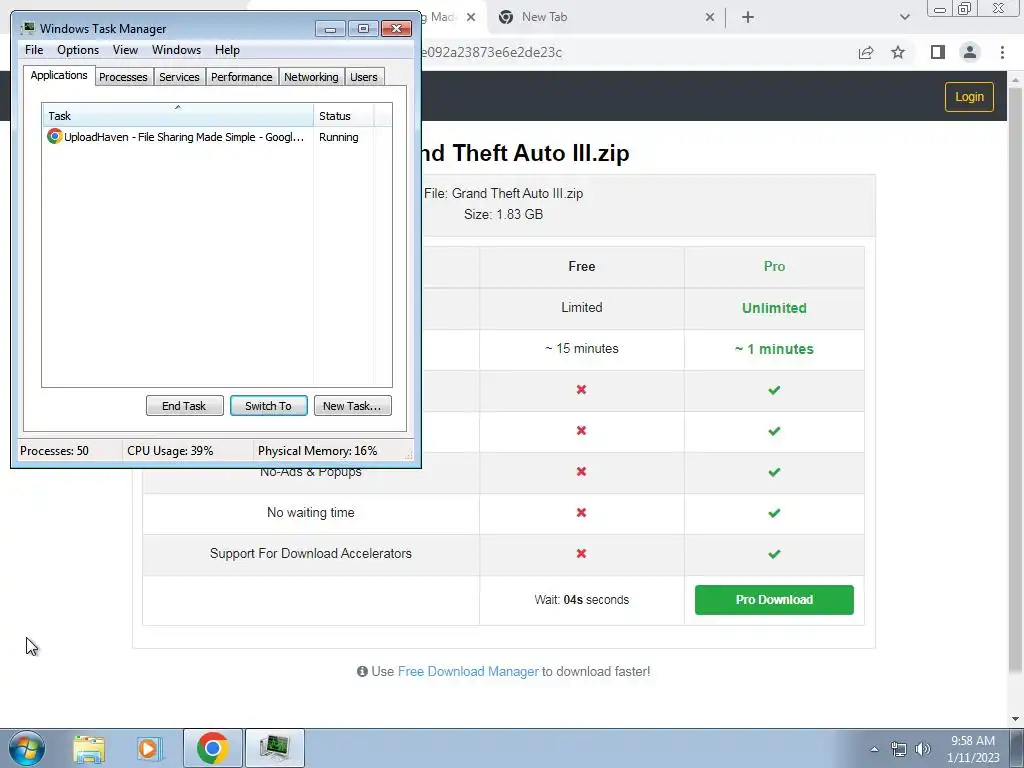Screen dimensions: 1024x768
Task: Click the Size: 1.83 GB text
Action: [503, 214]
